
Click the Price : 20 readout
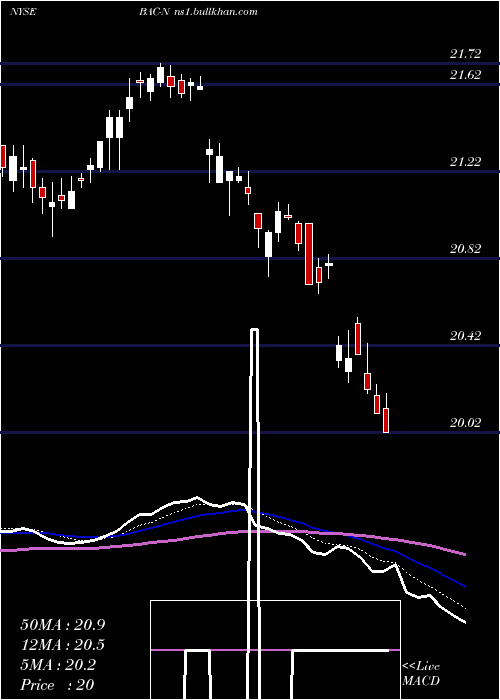coord(57,685)
